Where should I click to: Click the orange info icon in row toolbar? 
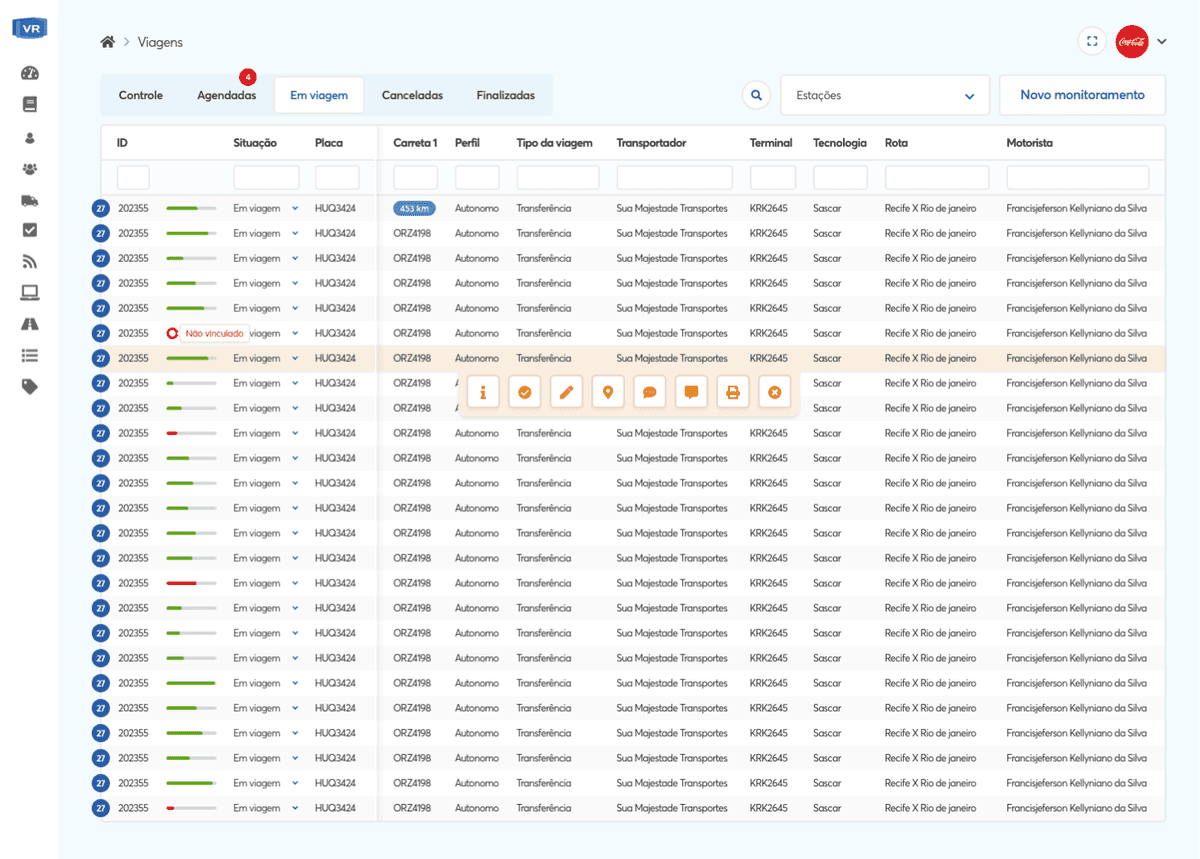pos(483,393)
